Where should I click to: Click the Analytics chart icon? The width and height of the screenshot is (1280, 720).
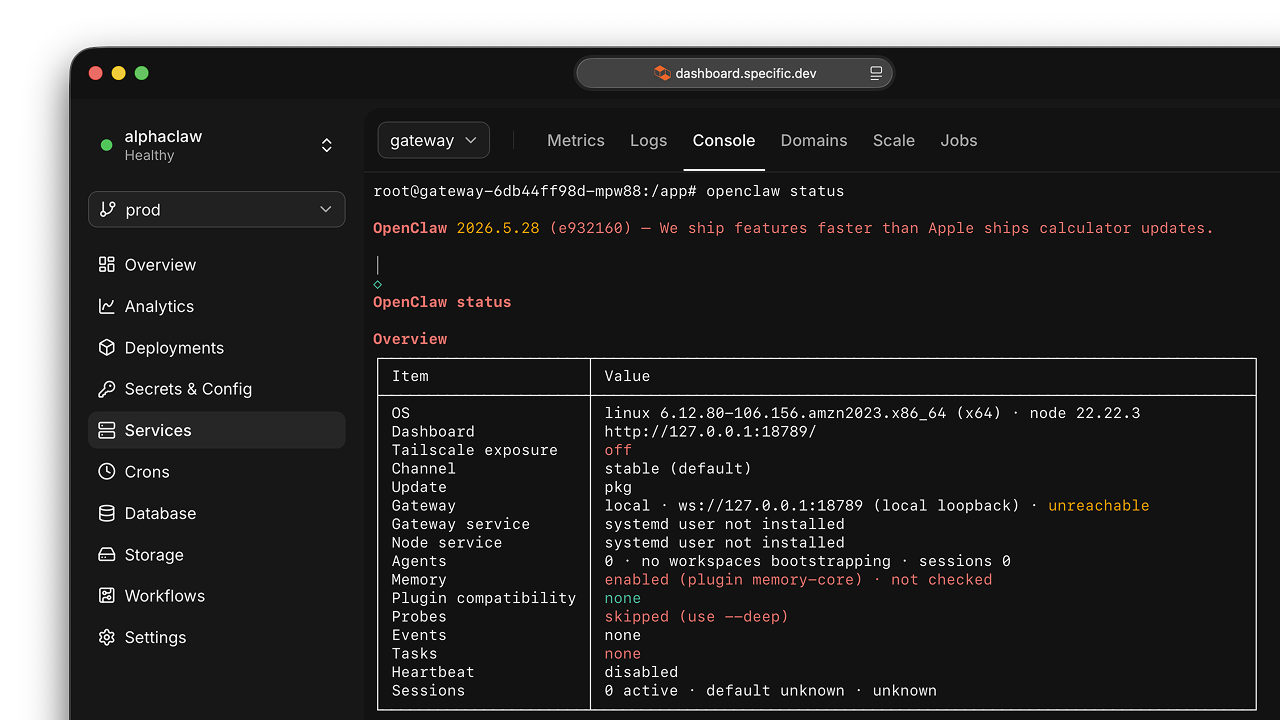pyautogui.click(x=106, y=306)
